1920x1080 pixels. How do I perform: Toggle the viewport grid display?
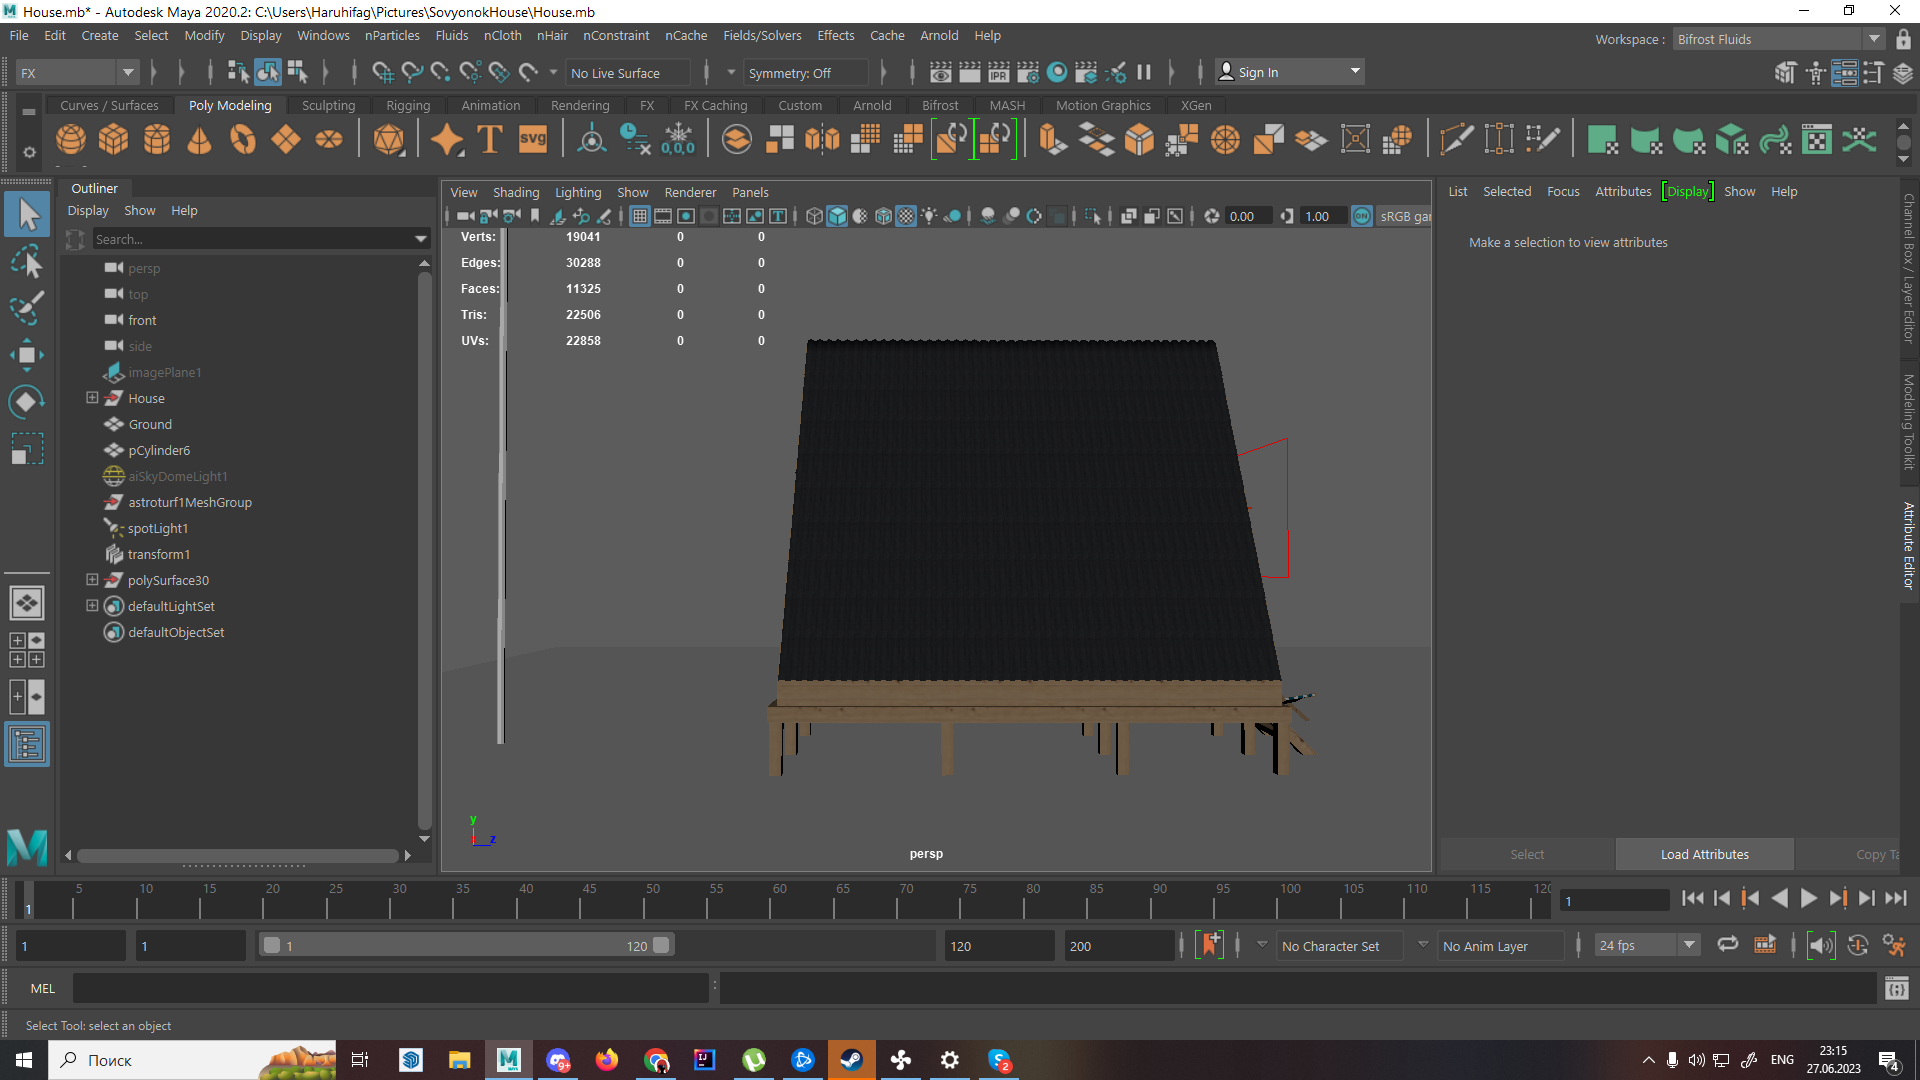coord(639,216)
